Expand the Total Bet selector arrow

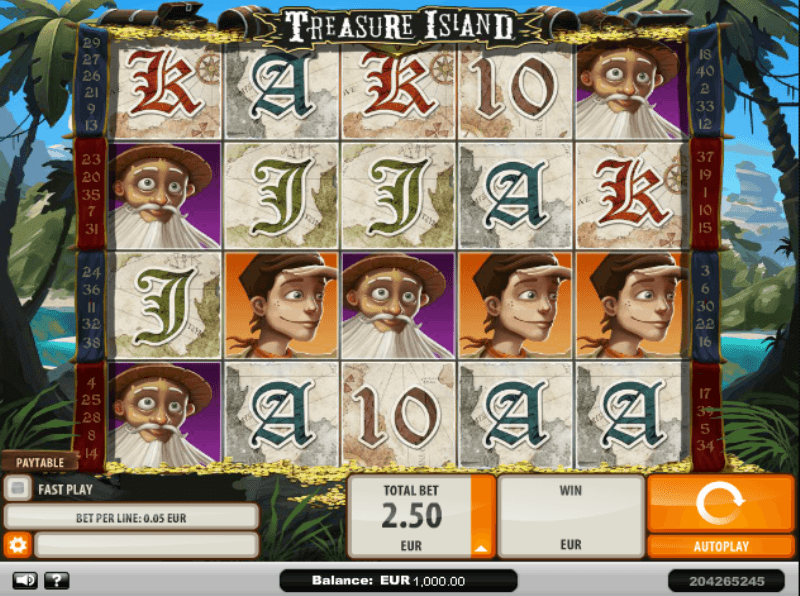tap(481, 549)
